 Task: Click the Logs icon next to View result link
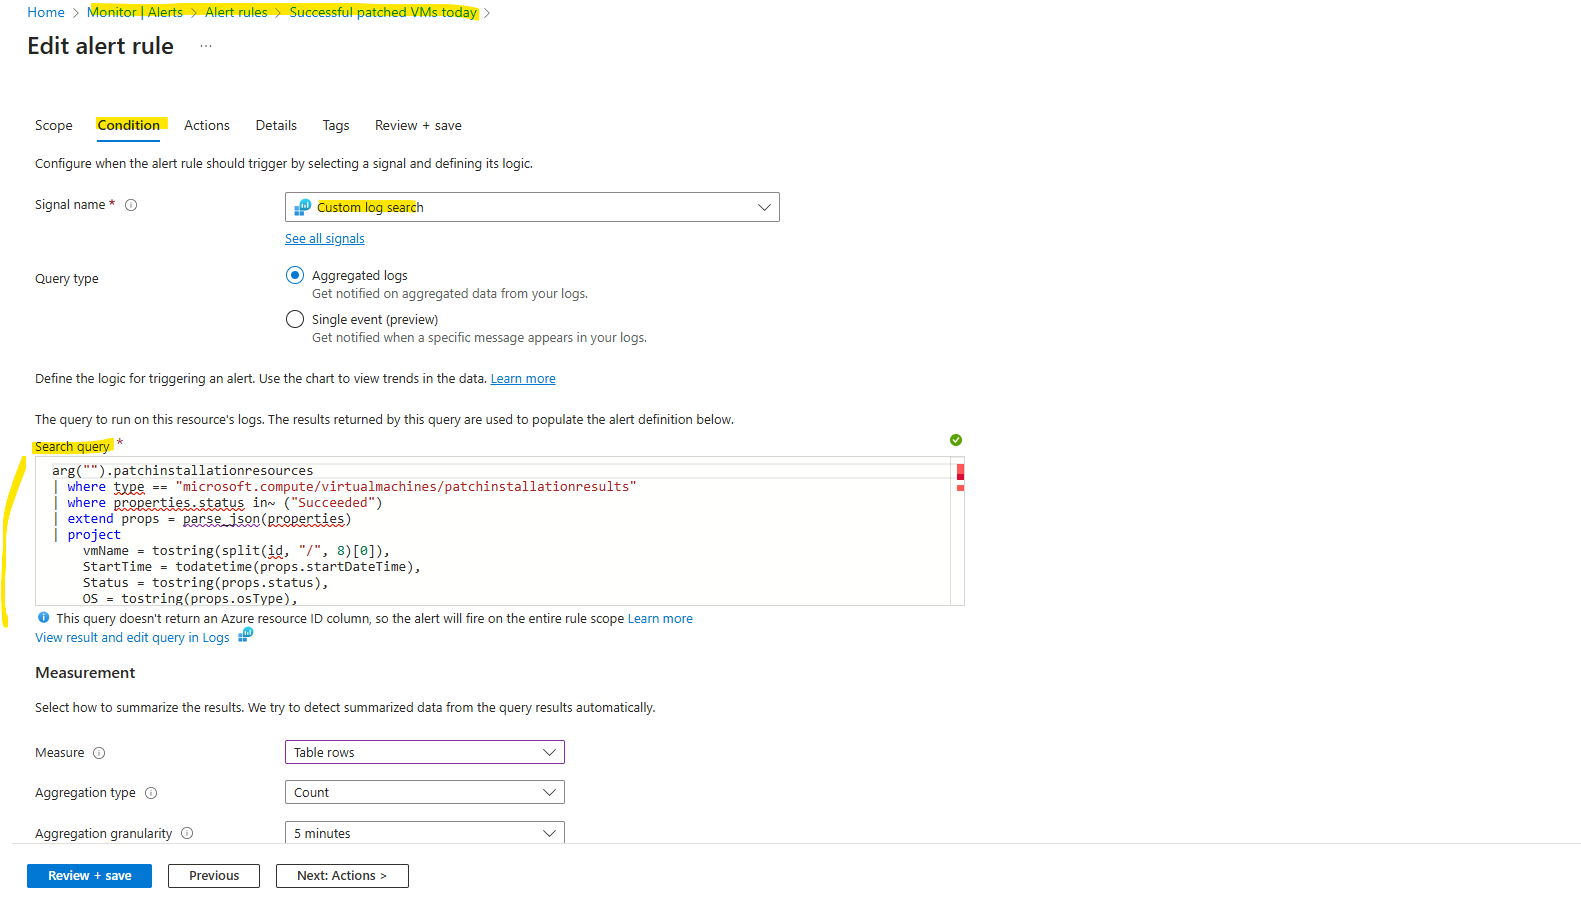245,635
